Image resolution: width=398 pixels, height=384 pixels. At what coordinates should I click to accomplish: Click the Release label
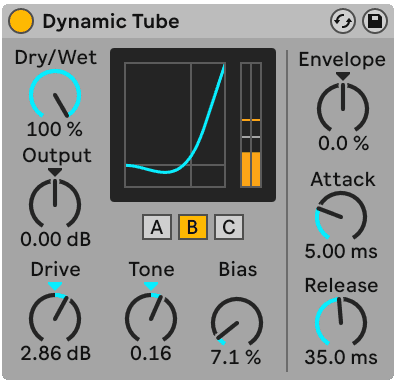click(x=342, y=285)
